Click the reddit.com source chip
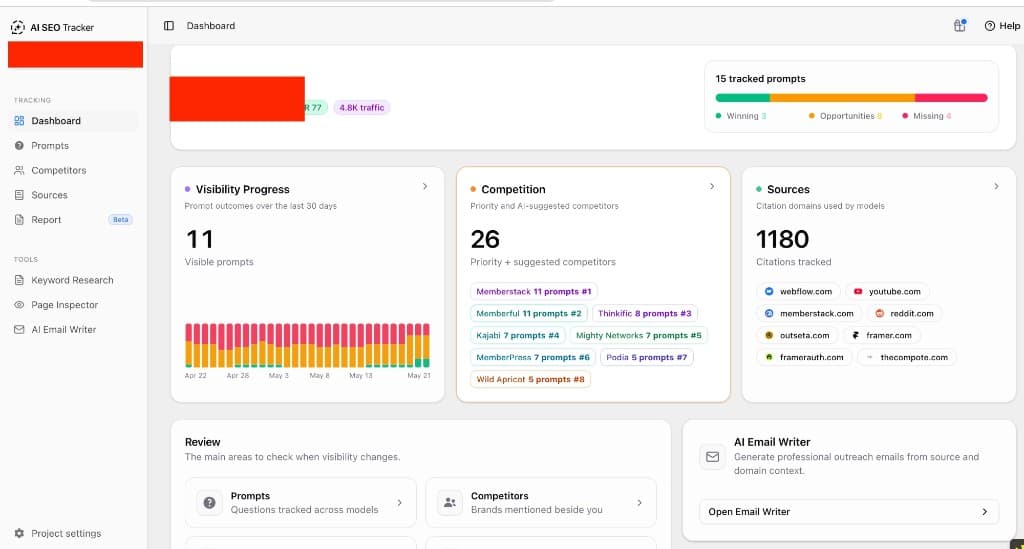The width and height of the screenshot is (1024, 549). 904,313
